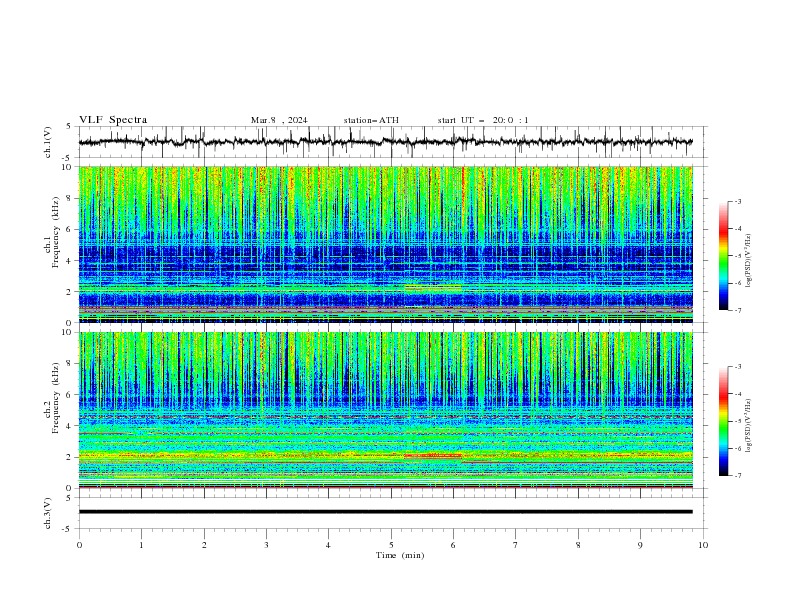This screenshot has width=792, height=612.
Task: Click the "station=ATH" header label
Action: click(x=371, y=120)
